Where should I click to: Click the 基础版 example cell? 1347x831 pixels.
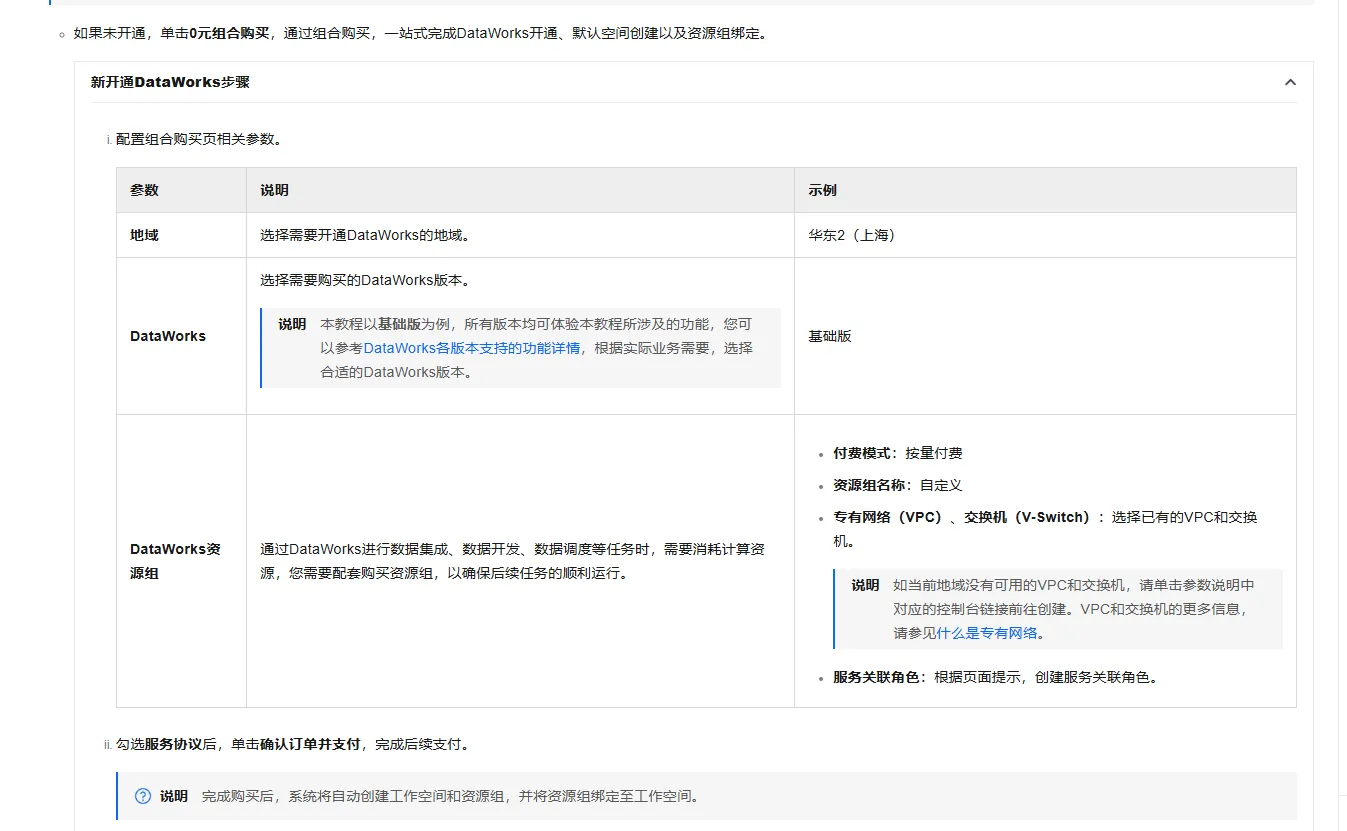(x=1045, y=336)
